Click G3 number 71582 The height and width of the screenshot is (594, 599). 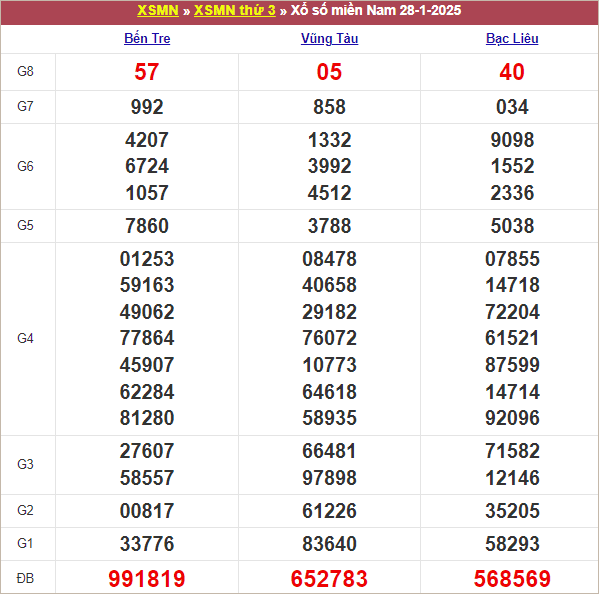point(512,451)
